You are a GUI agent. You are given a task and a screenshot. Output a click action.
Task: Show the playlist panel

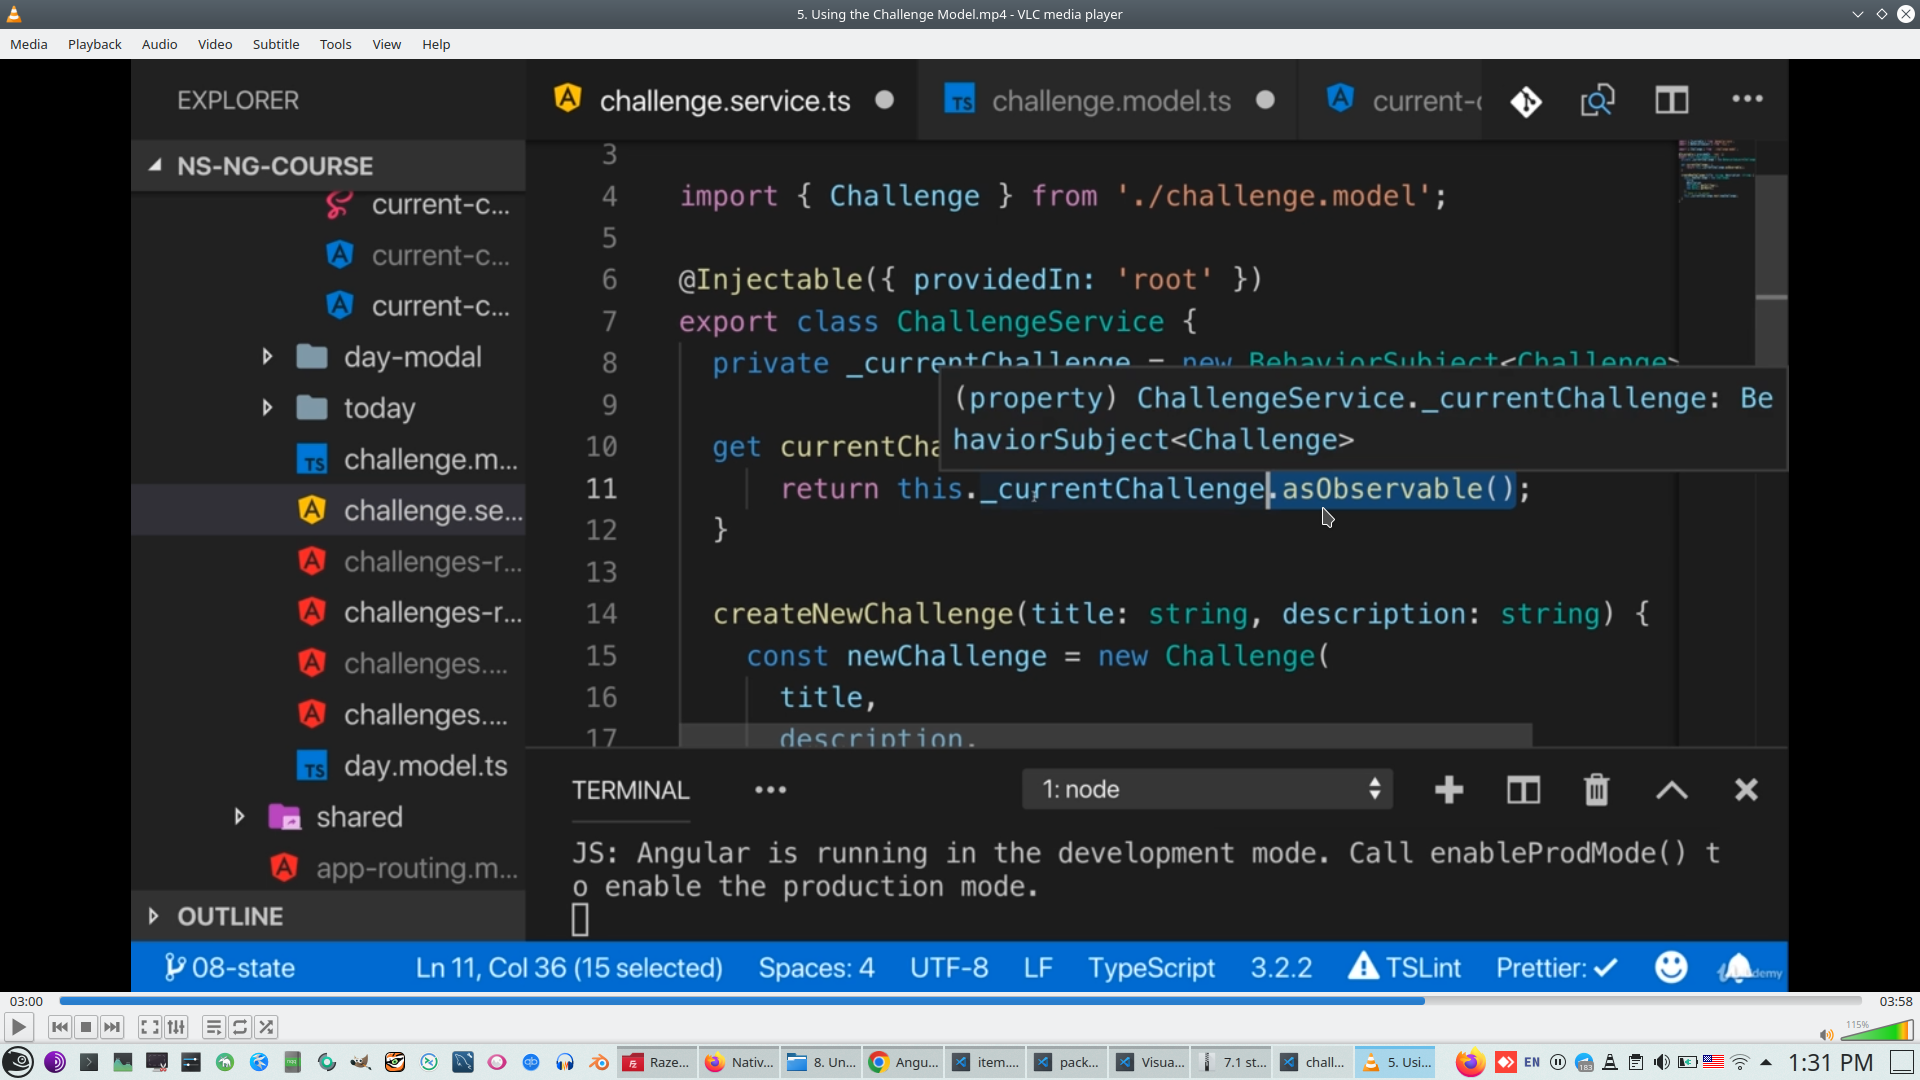(x=213, y=1027)
